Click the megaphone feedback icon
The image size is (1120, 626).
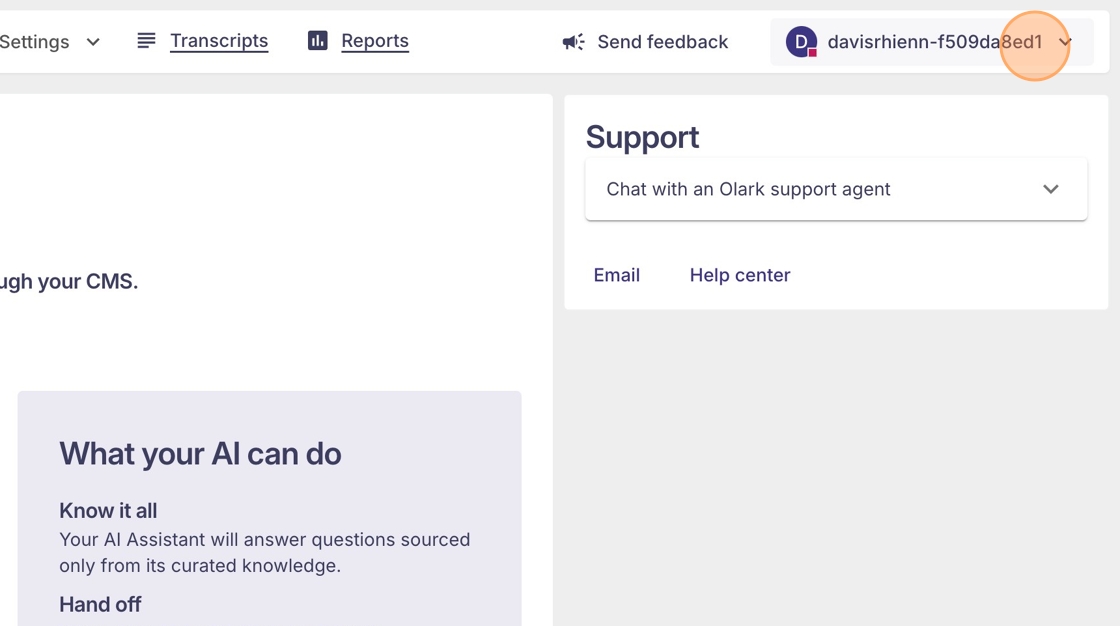pyautogui.click(x=573, y=42)
